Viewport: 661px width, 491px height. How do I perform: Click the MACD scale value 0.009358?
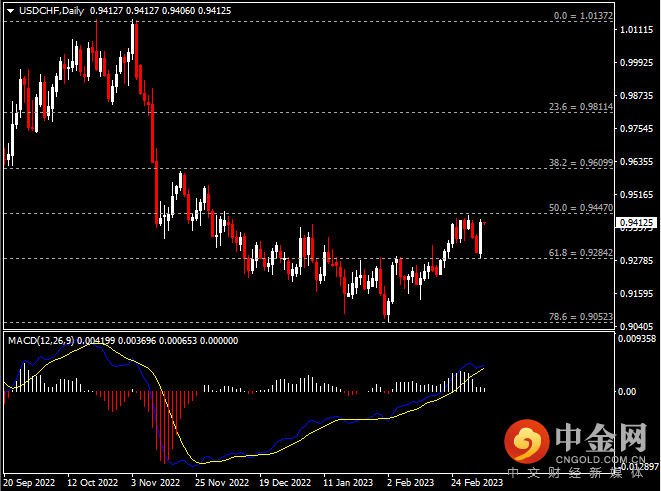(637, 338)
